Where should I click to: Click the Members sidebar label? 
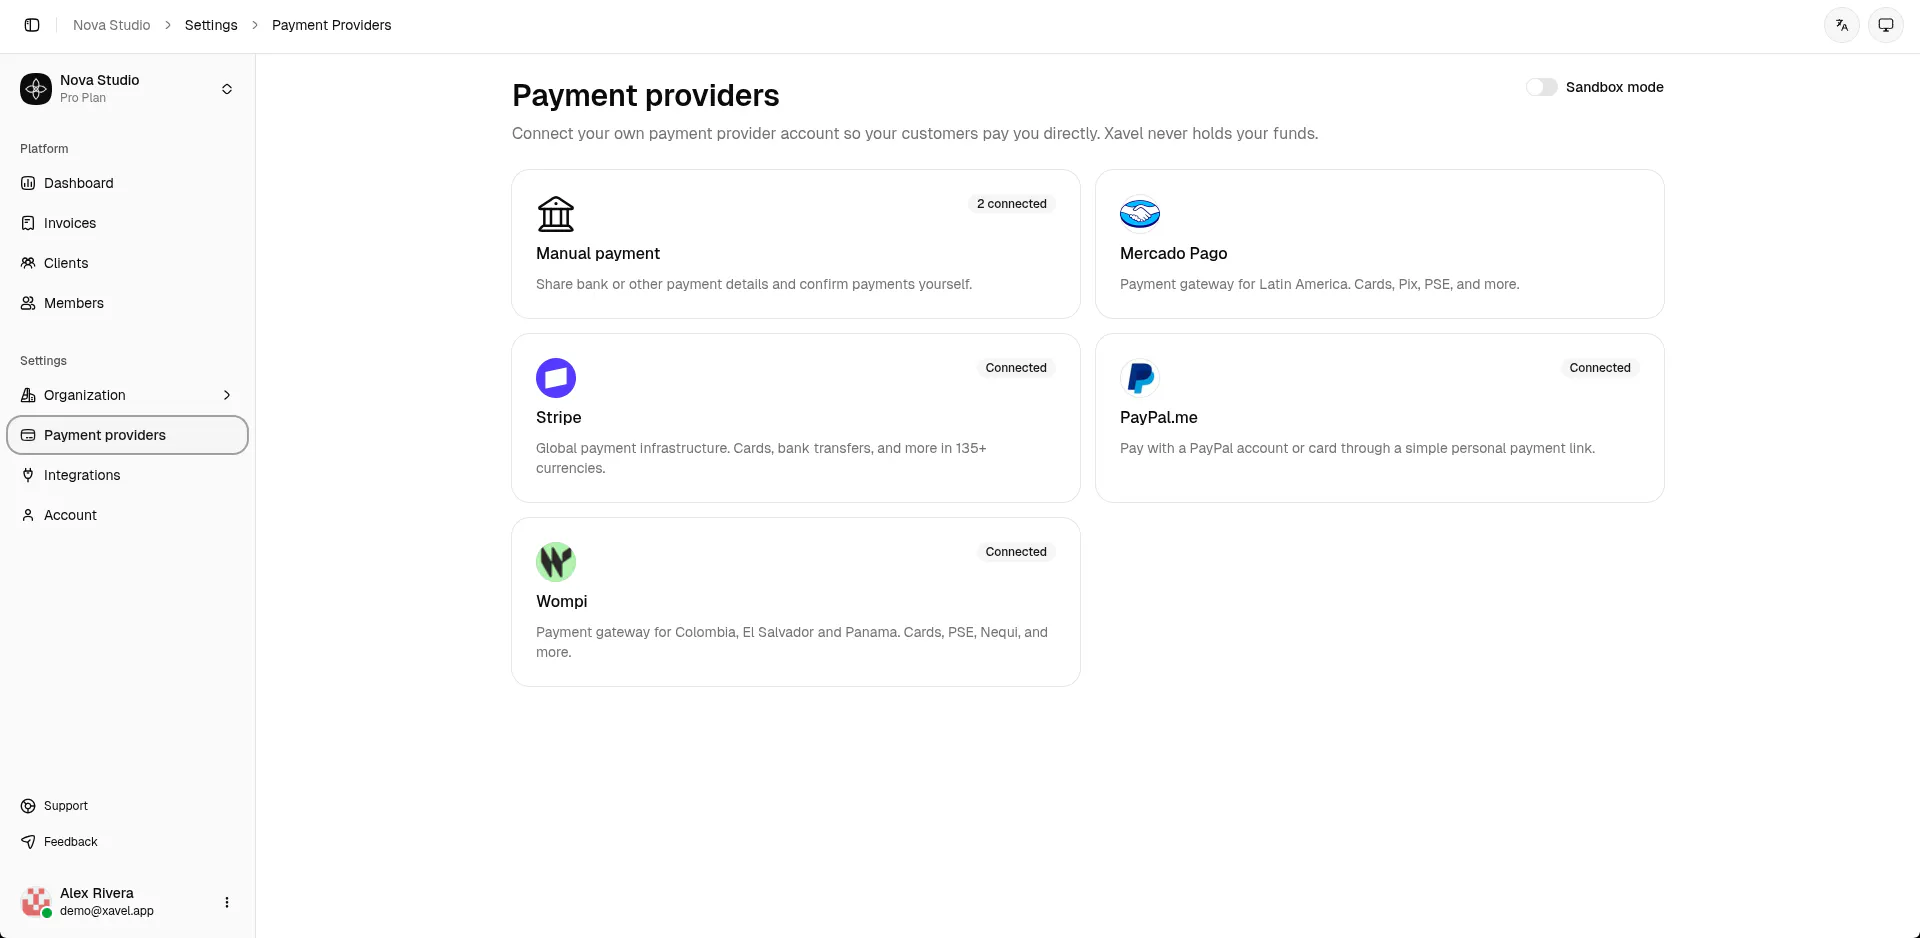(74, 303)
